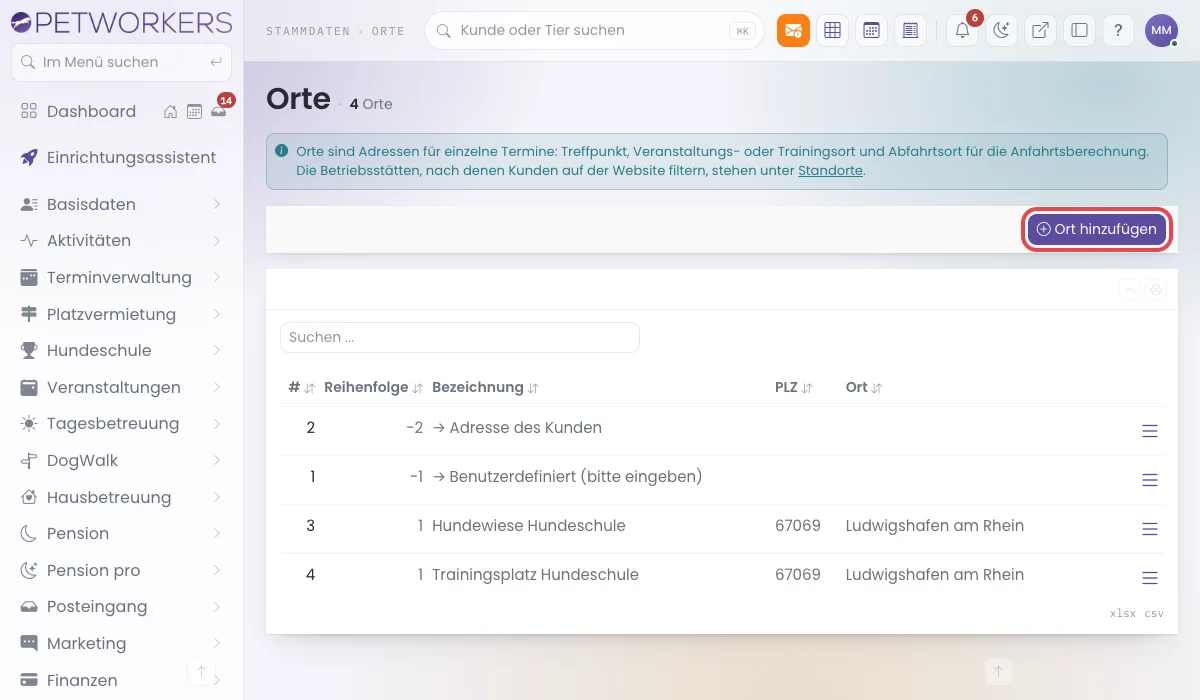Viewport: 1200px width, 700px height.
Task: Click the Trainingsplatz Hundeschule cell
Action: click(535, 575)
